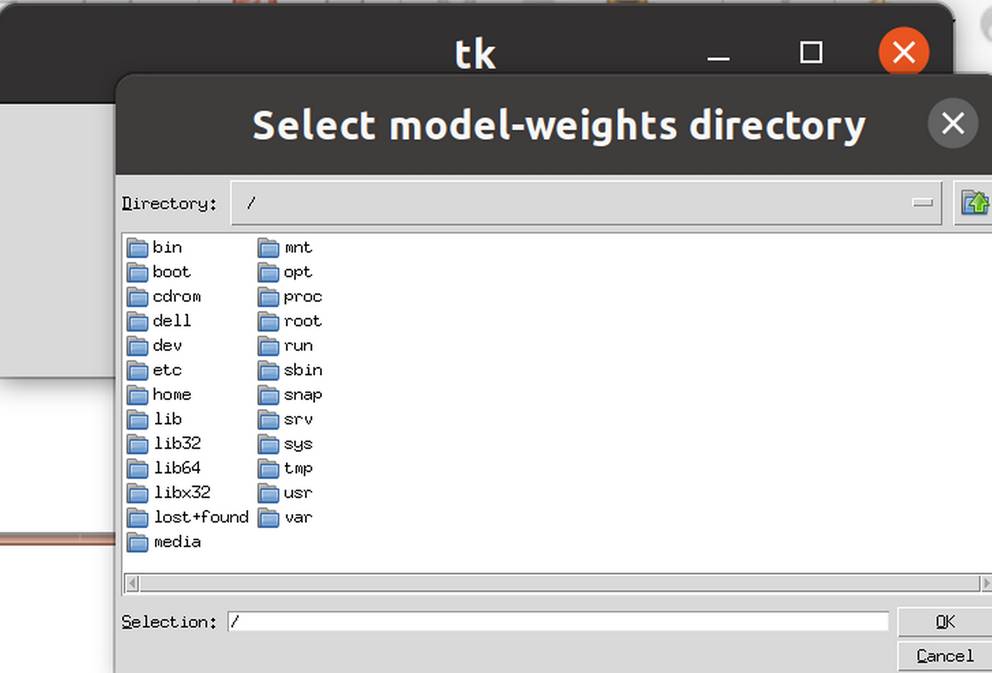Choose the mnt folder icon
992x673 pixels.
coord(268,248)
